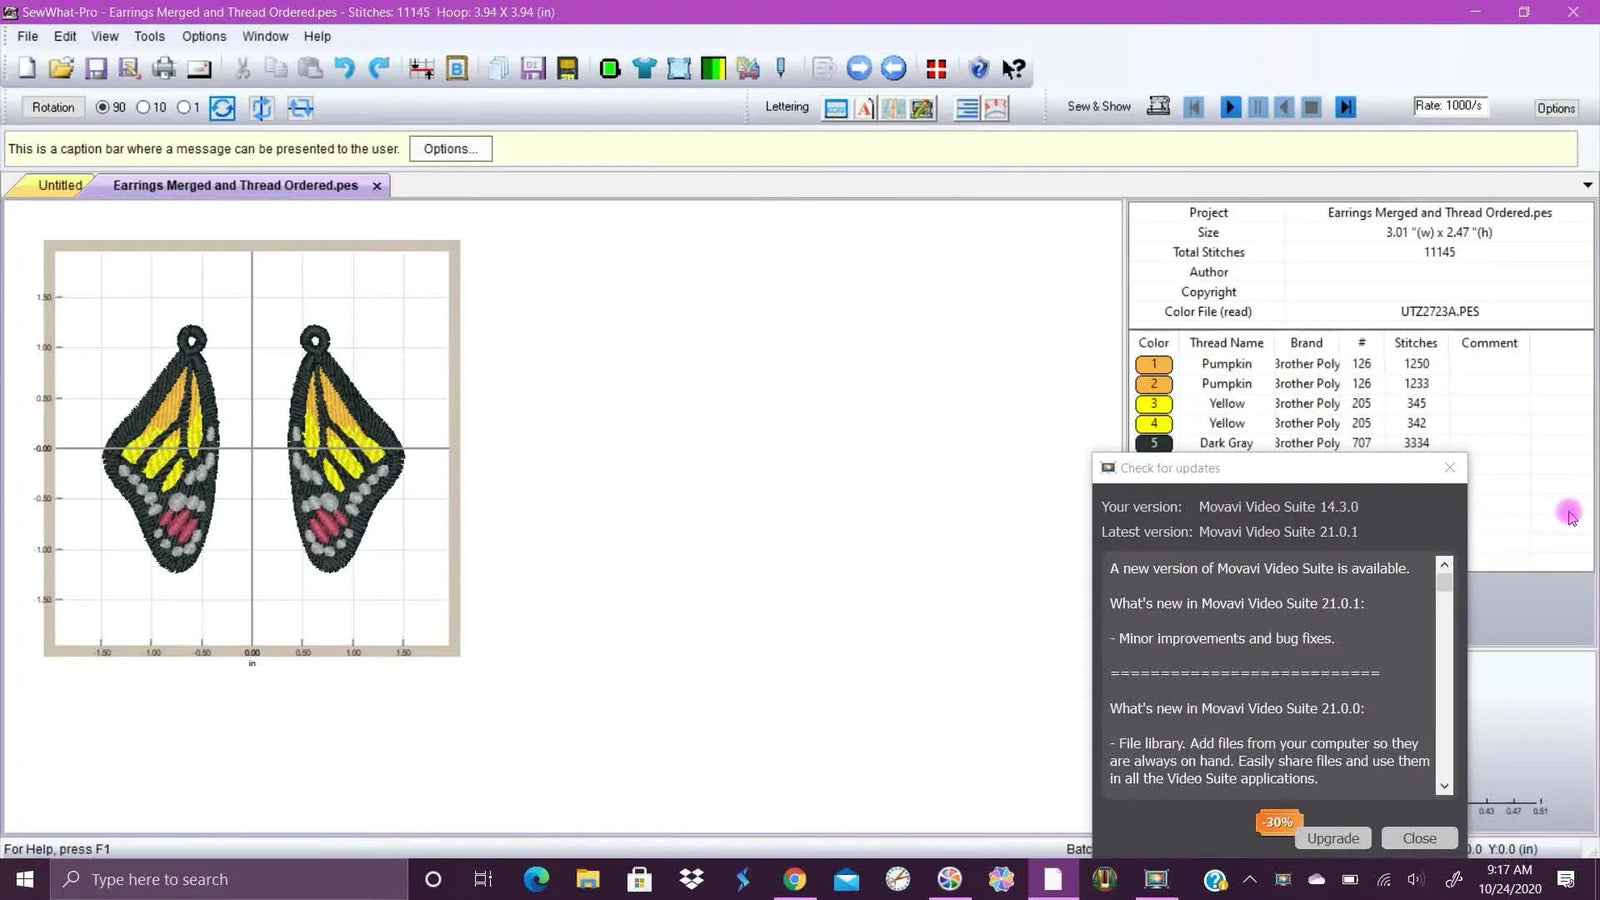This screenshot has height=900, width=1600.
Task: Click the orange color swatch 1 Pumpkin
Action: [1154, 364]
